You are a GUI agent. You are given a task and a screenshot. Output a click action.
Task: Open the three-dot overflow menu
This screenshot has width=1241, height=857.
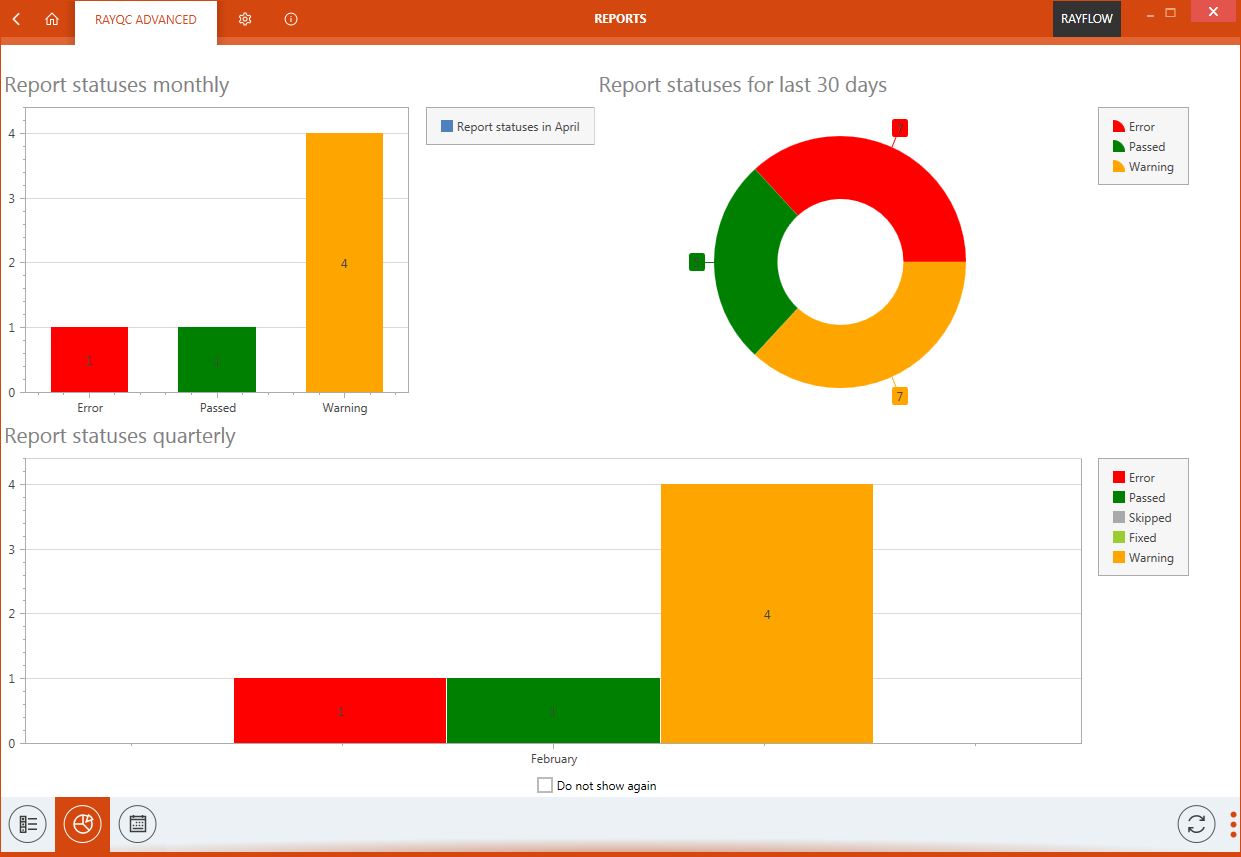1232,823
